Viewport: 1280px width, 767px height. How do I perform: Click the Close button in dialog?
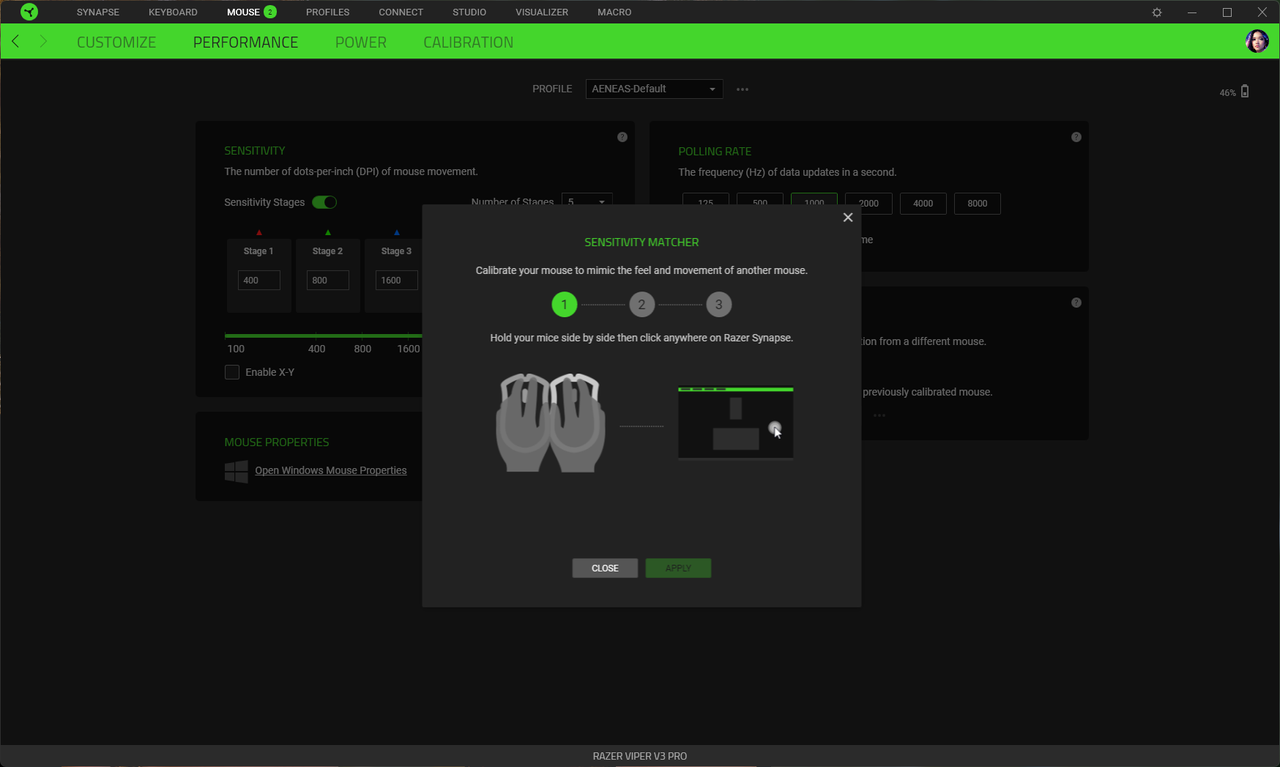coord(605,568)
